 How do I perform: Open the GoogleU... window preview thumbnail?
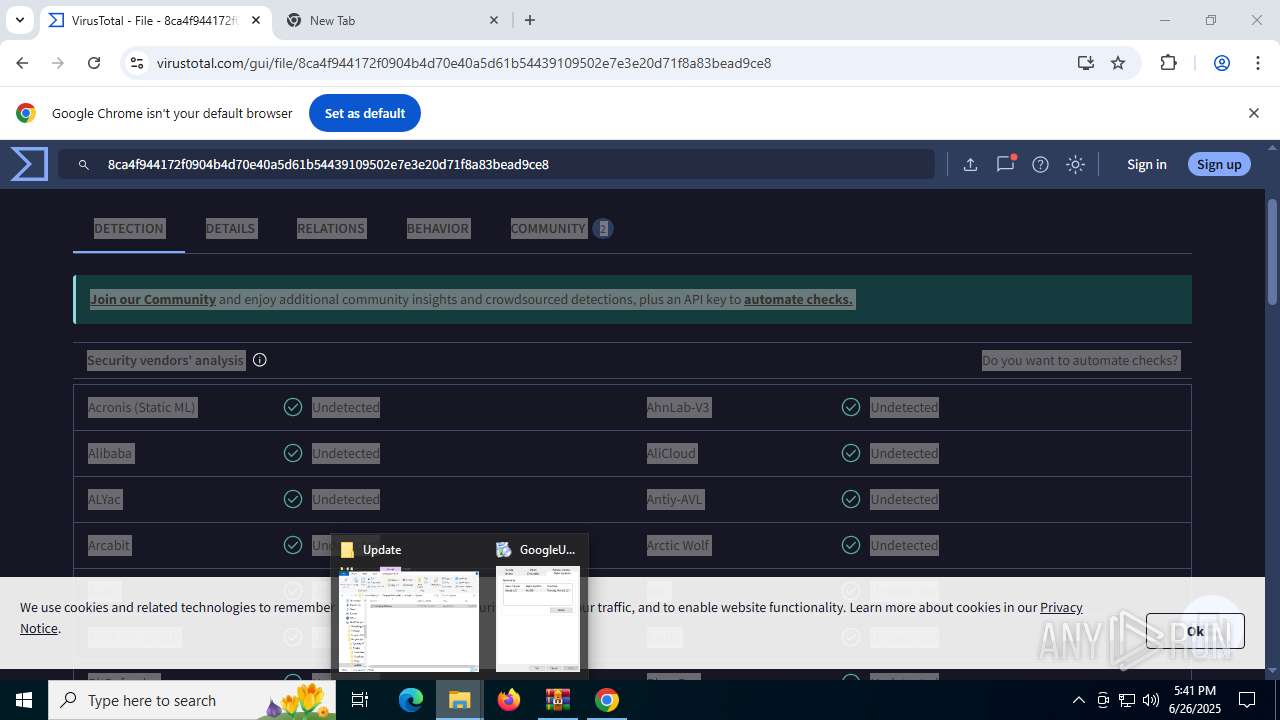(x=538, y=620)
